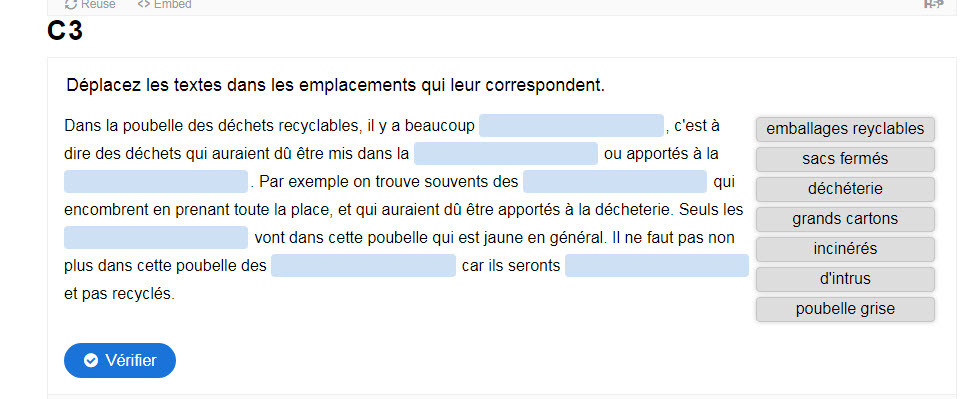Click the blank after 'cette poubelle des'

pos(364,265)
